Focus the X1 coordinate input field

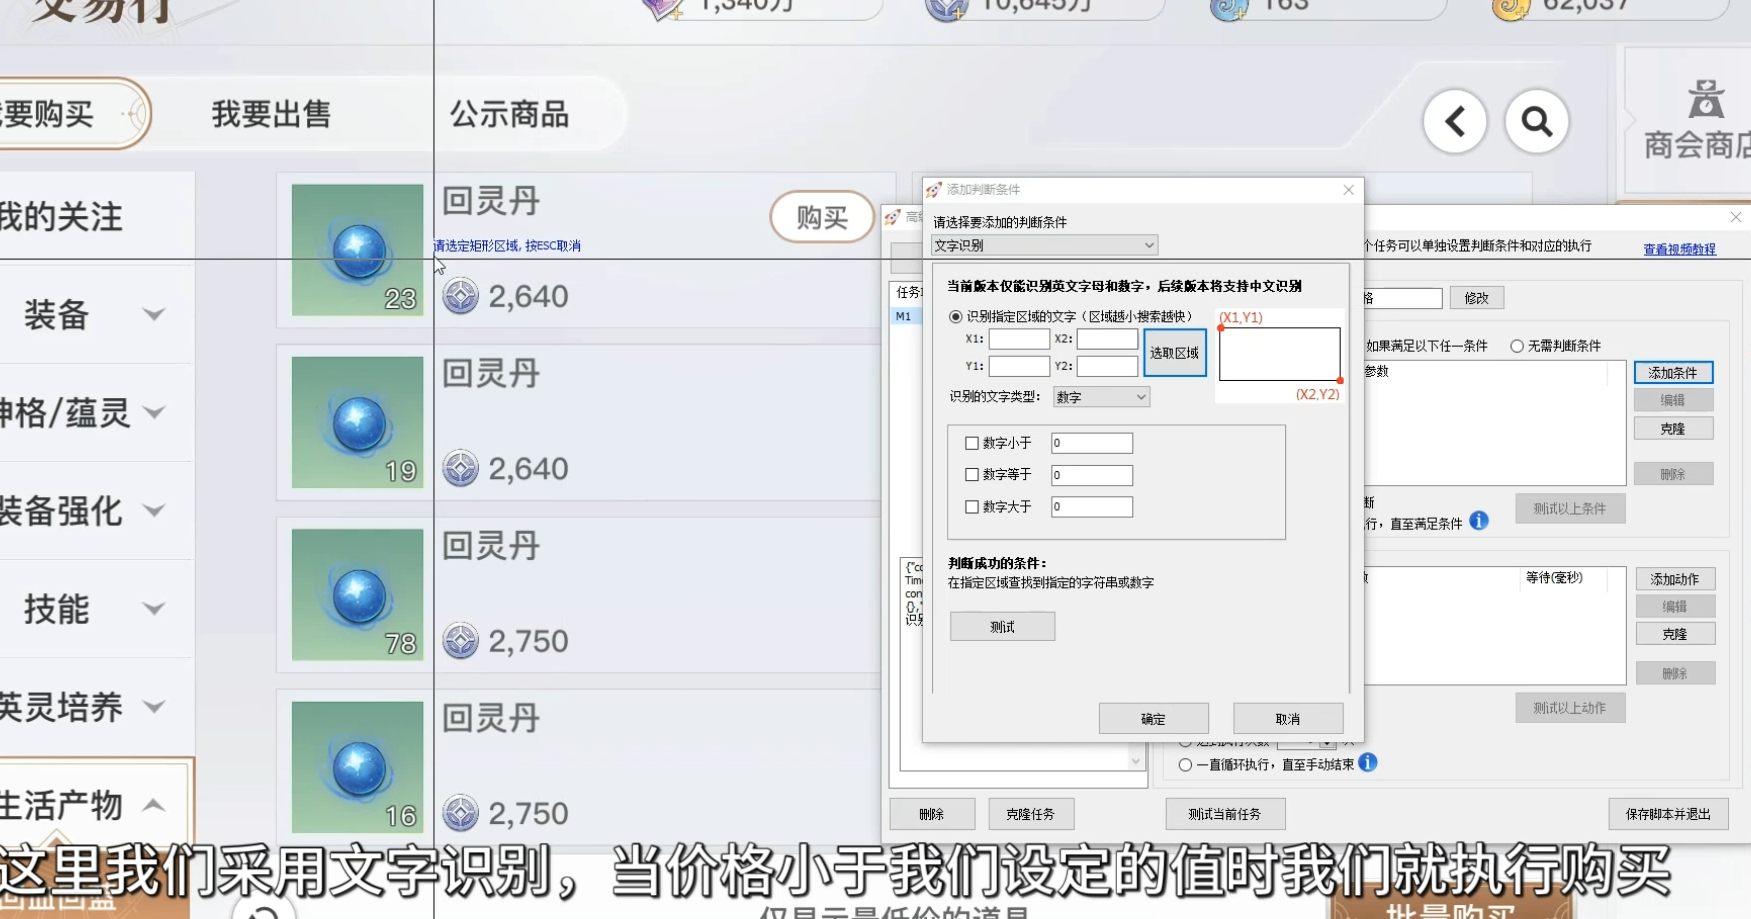pos(1019,339)
